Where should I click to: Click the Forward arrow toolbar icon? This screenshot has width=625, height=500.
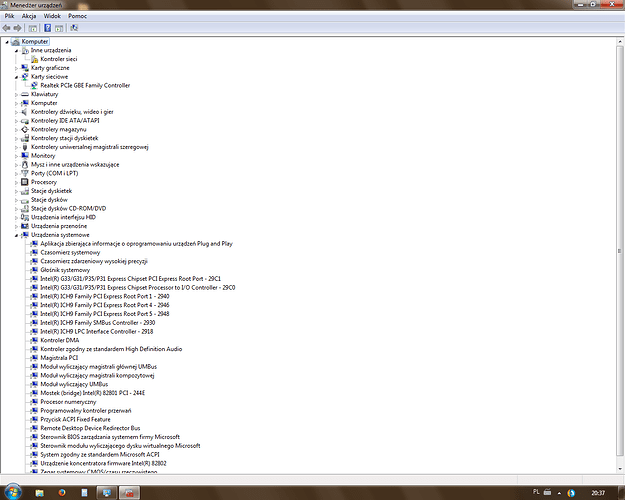[x=18, y=28]
